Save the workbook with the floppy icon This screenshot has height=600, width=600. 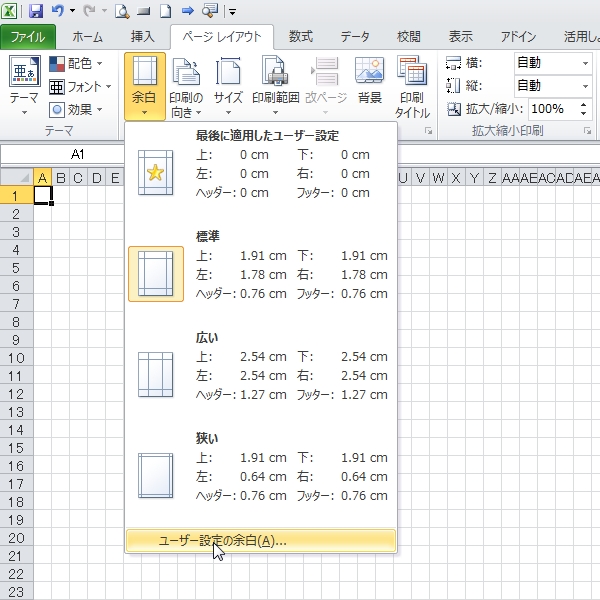click(36, 11)
